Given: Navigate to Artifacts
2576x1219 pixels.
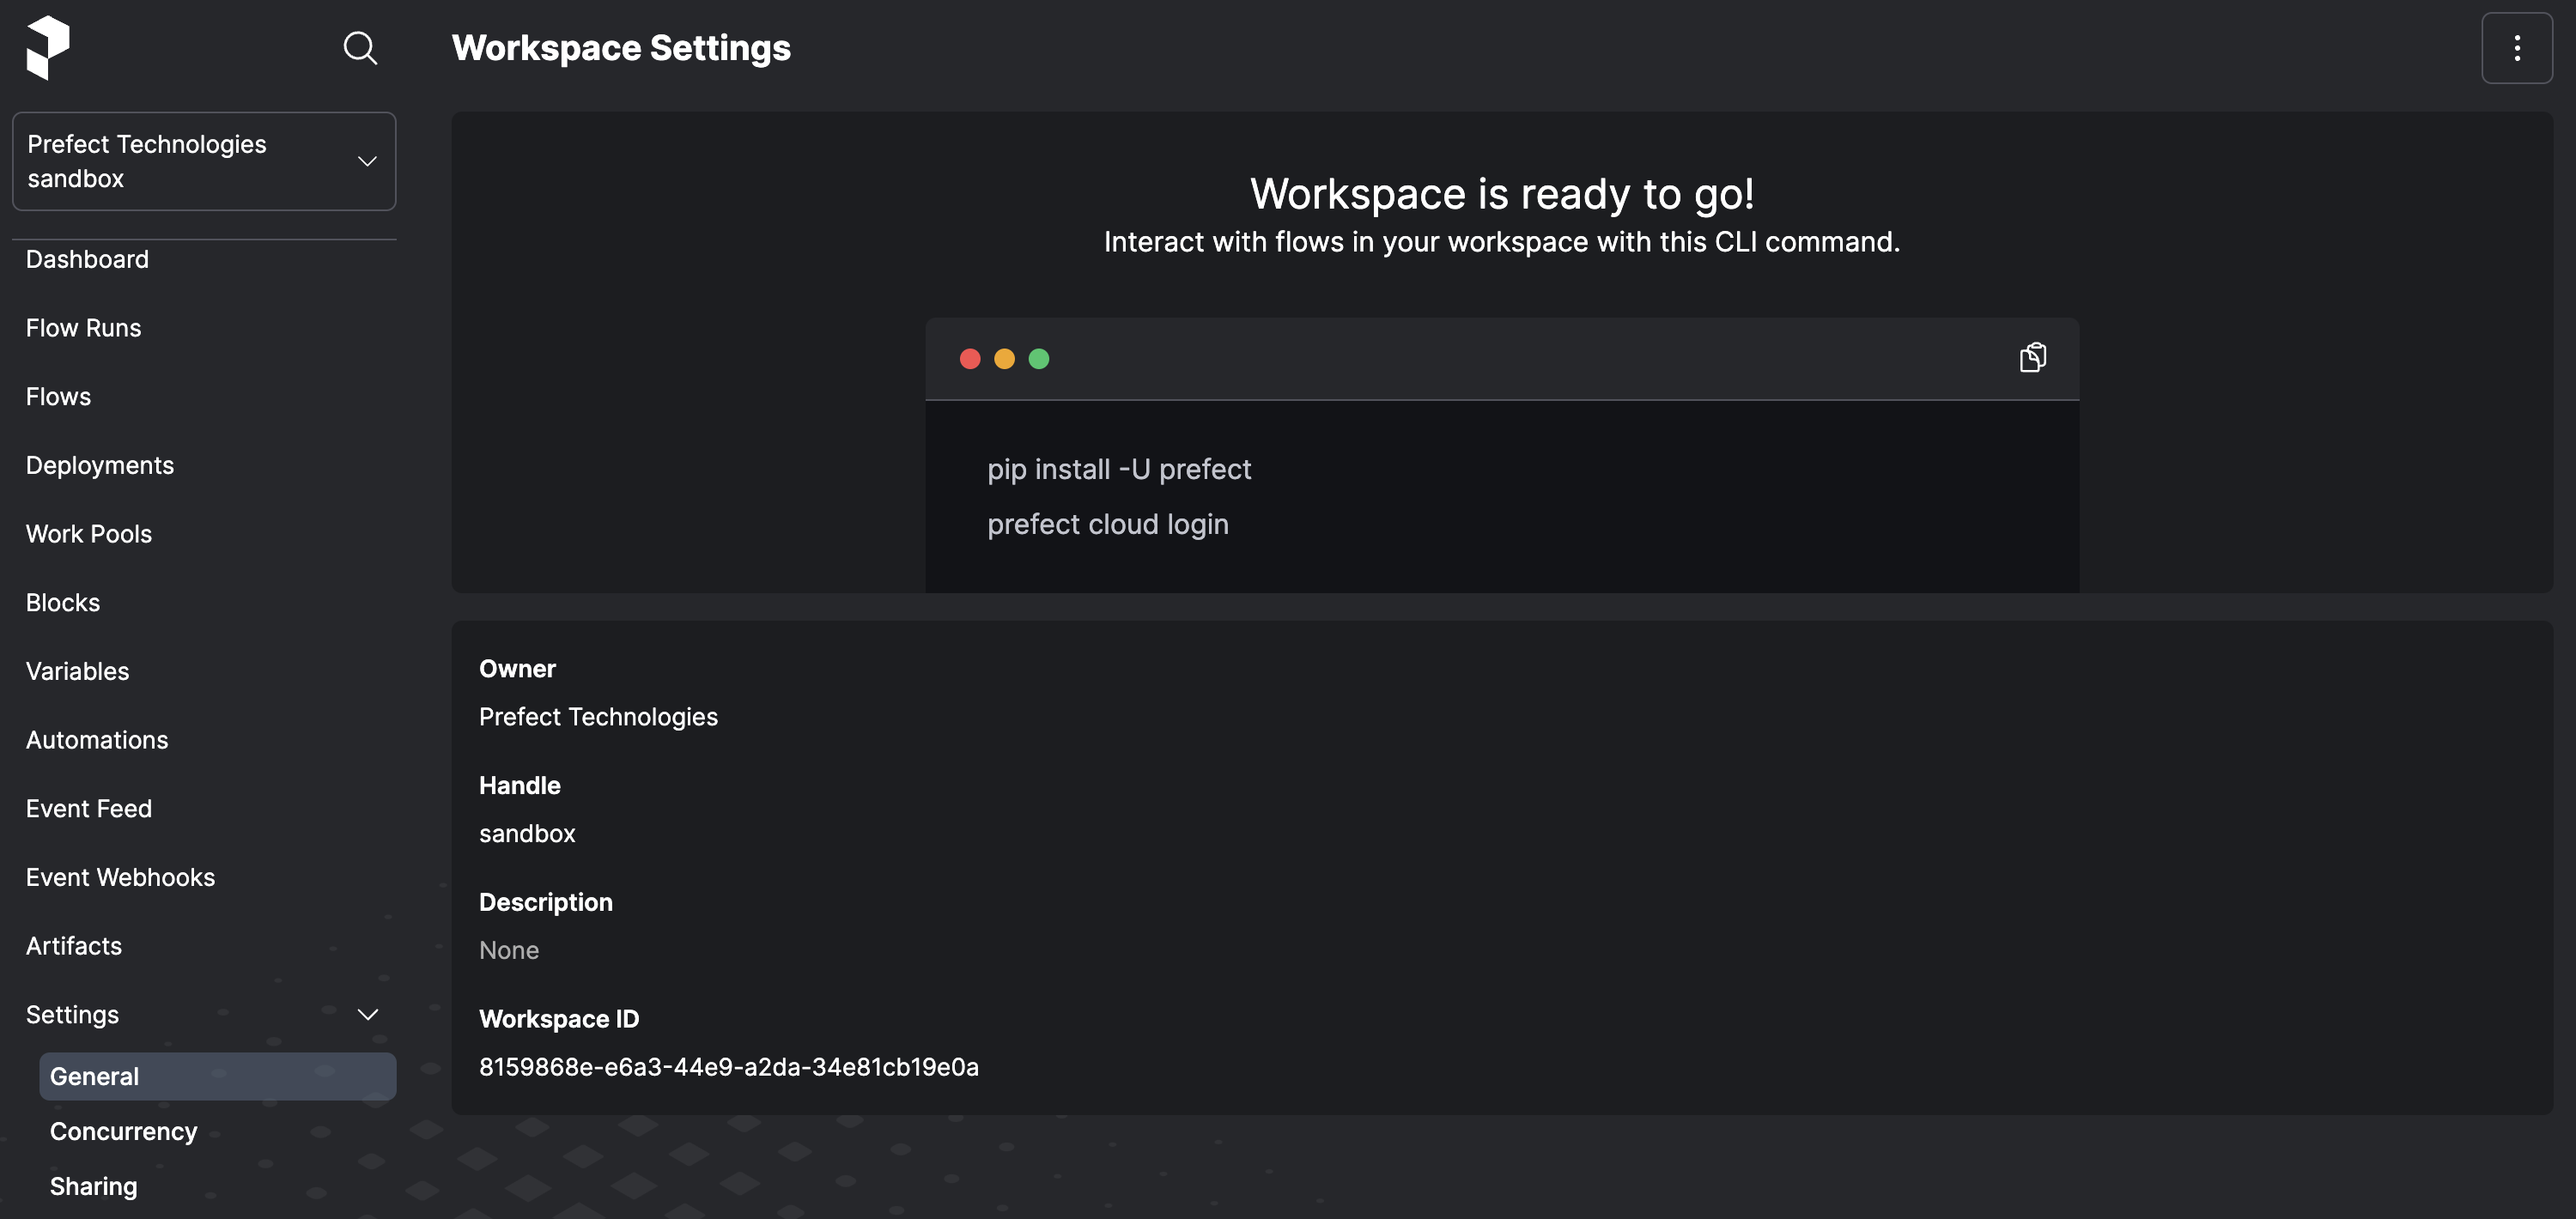Looking at the screenshot, I should [74, 946].
